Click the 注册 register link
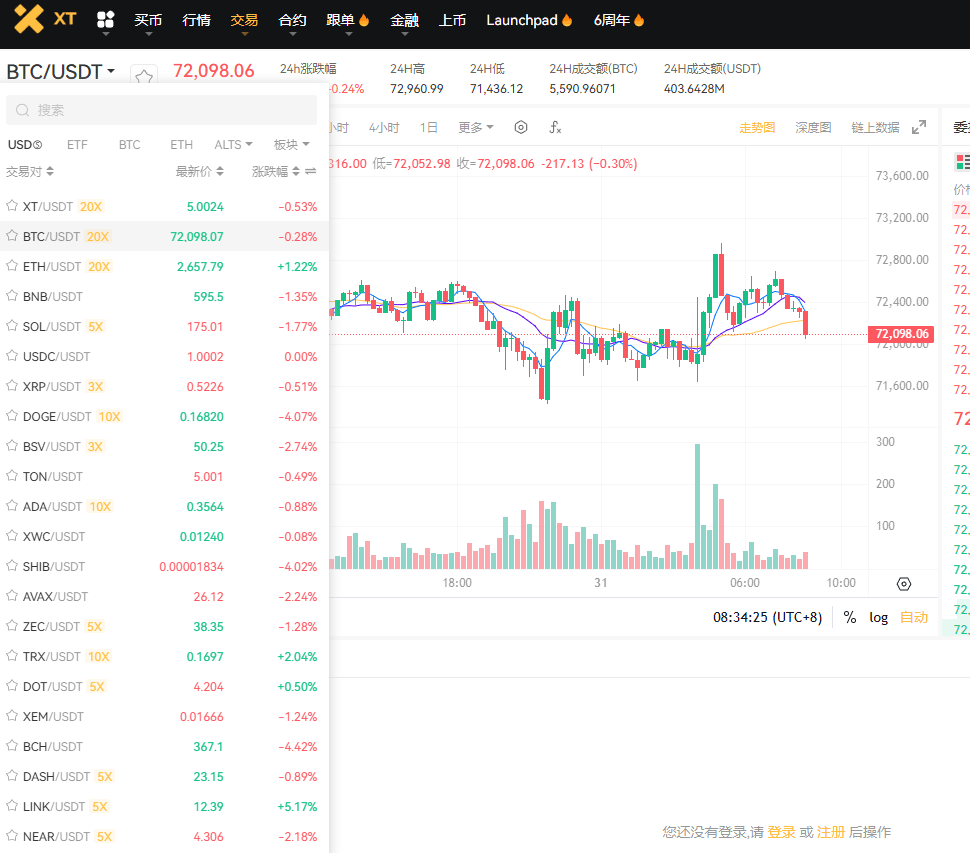Screen dimensions: 970x853 coord(830,832)
